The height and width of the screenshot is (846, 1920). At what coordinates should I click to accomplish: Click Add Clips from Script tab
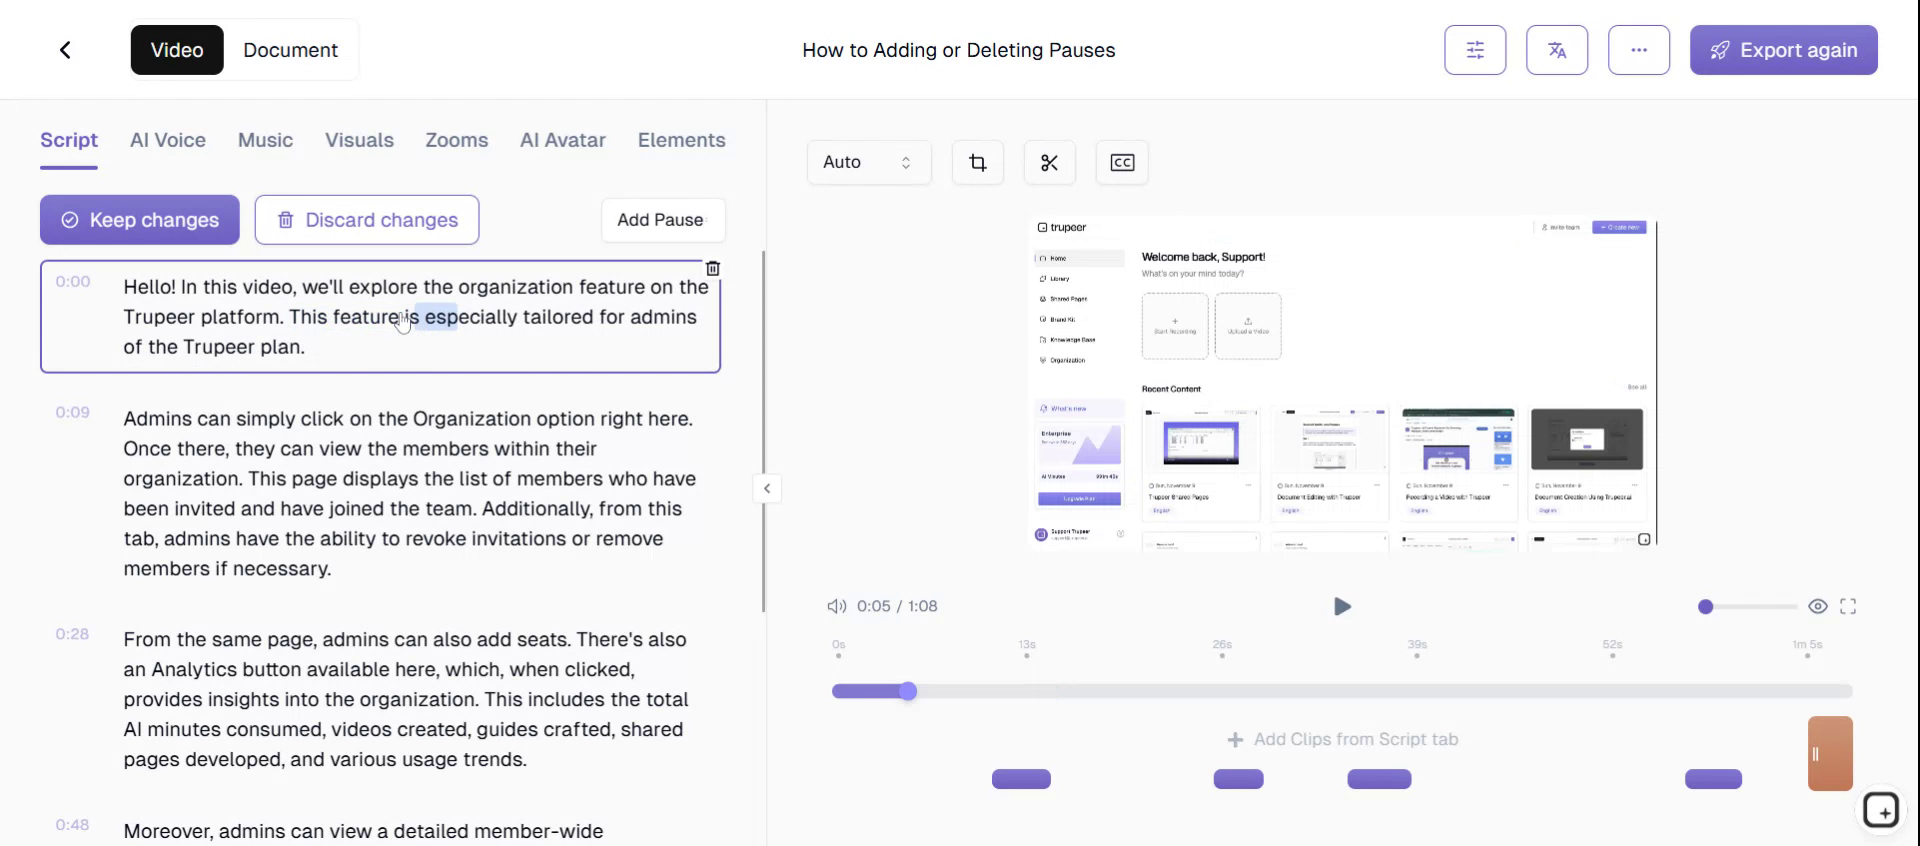(x=1343, y=739)
